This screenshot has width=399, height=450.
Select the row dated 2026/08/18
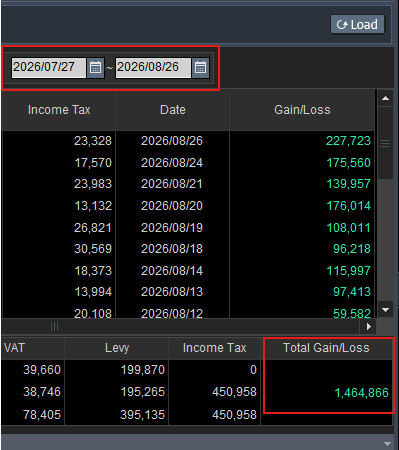point(188,249)
